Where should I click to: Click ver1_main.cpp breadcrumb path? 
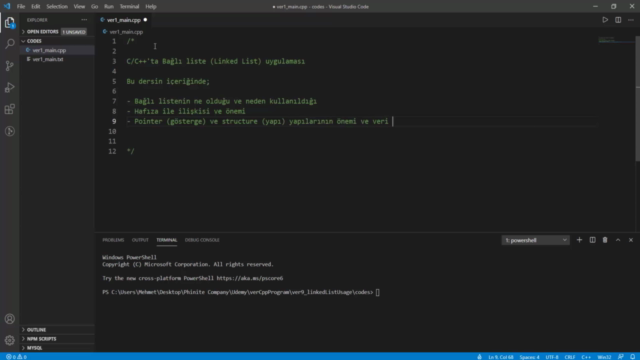tap(126, 31)
